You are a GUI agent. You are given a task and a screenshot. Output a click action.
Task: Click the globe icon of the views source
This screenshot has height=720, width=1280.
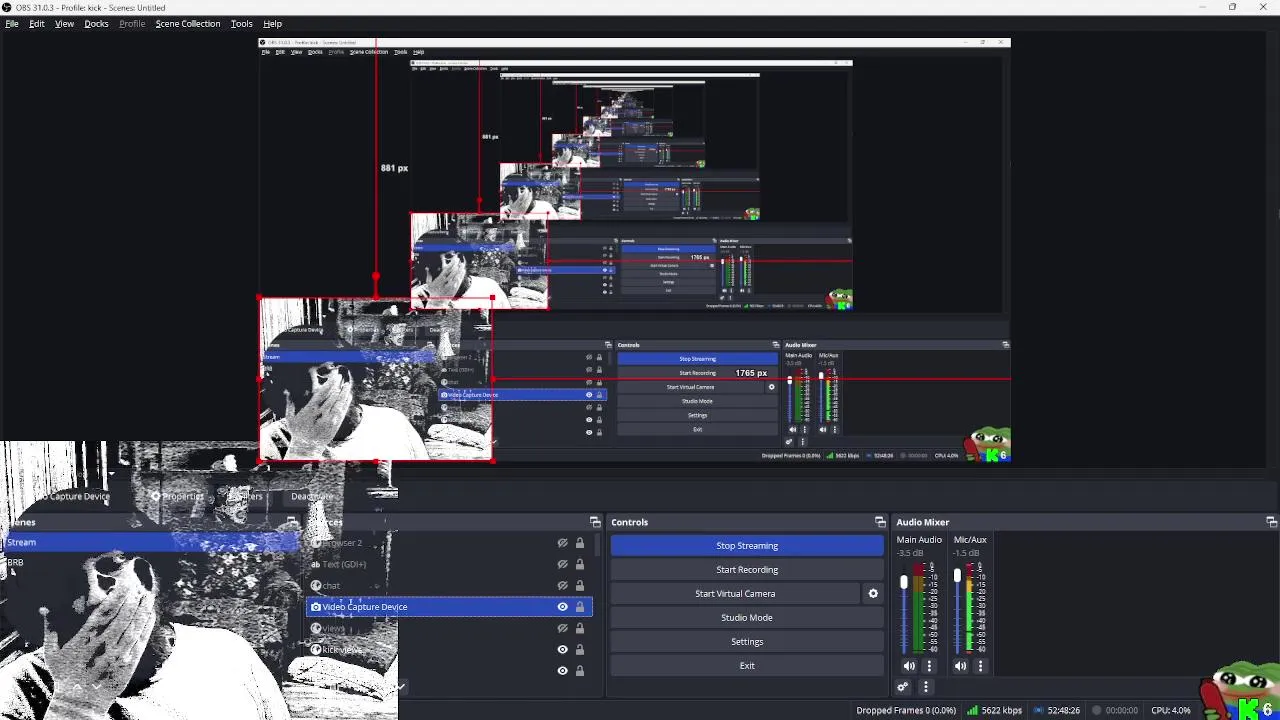click(316, 628)
